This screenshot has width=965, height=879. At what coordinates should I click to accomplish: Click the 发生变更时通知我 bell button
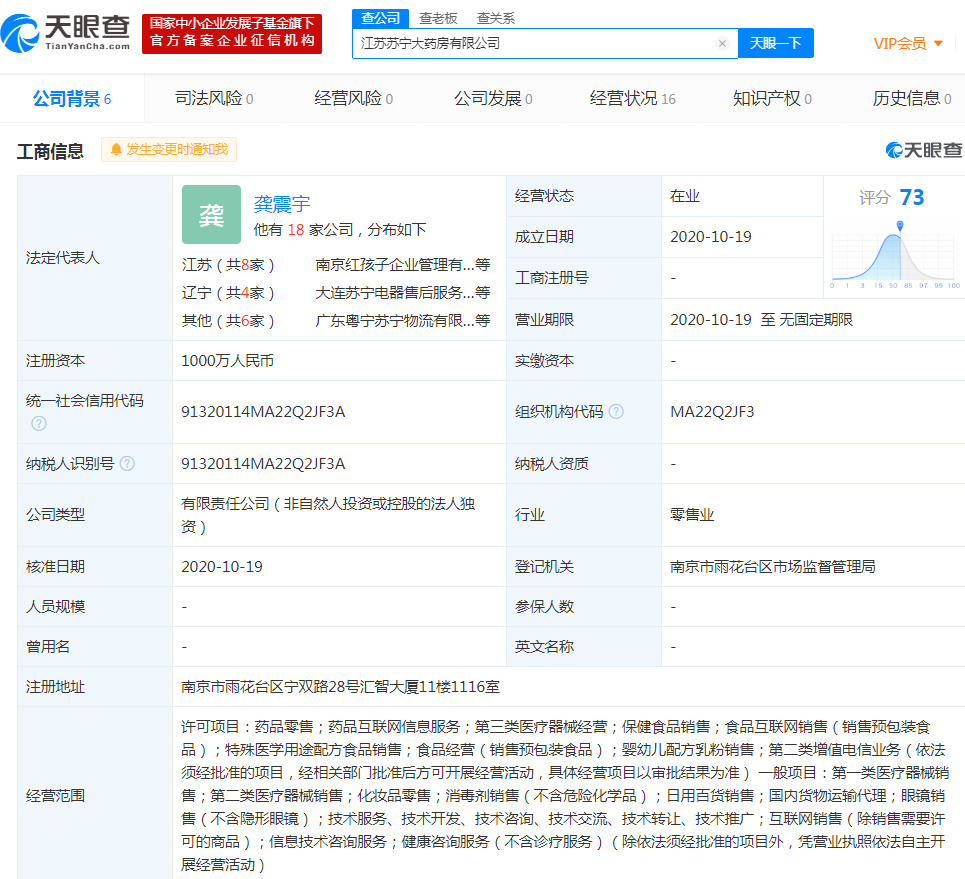pos(169,150)
